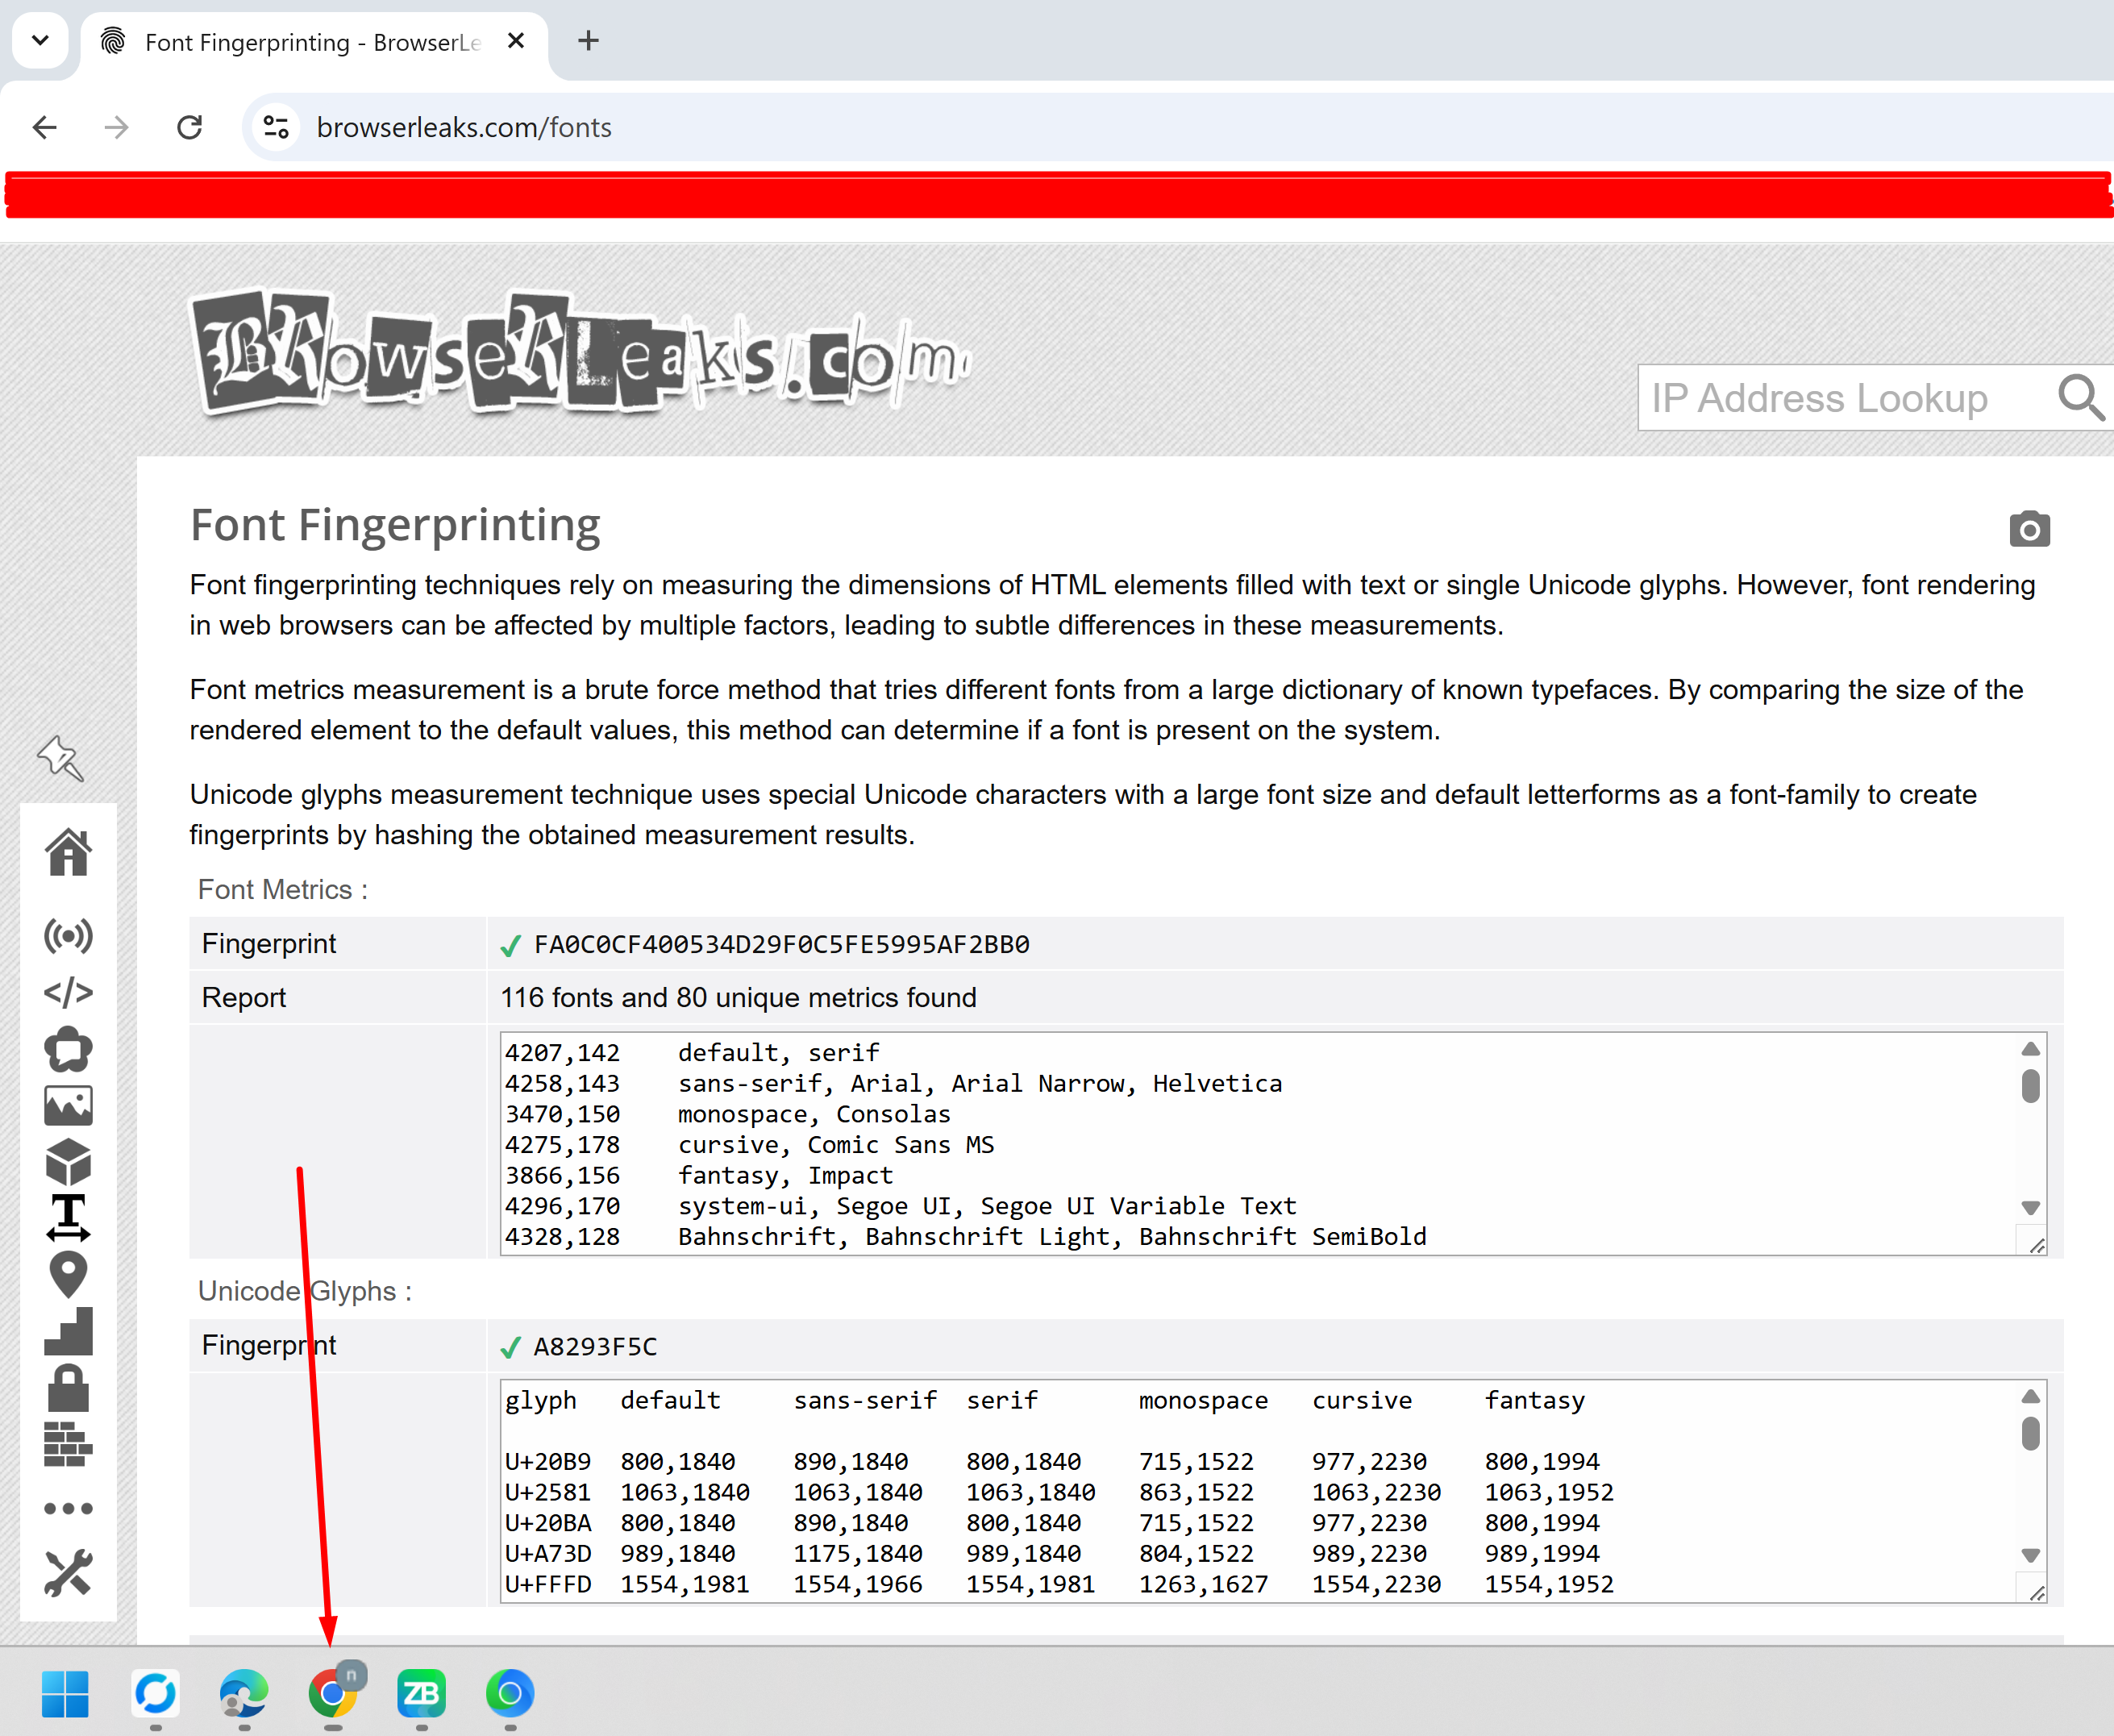Open Chrome from the Windows taskbar
Screen dimensions: 2114x1736
pos(333,1693)
